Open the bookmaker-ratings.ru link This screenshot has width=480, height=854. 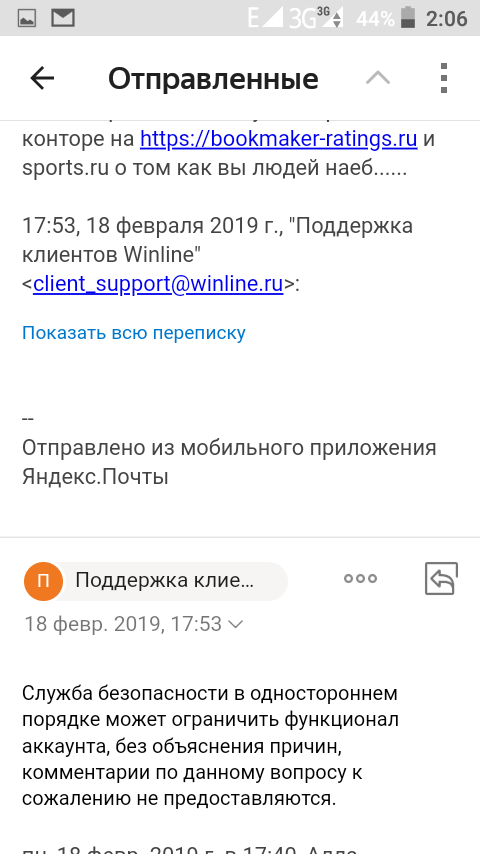(278, 139)
